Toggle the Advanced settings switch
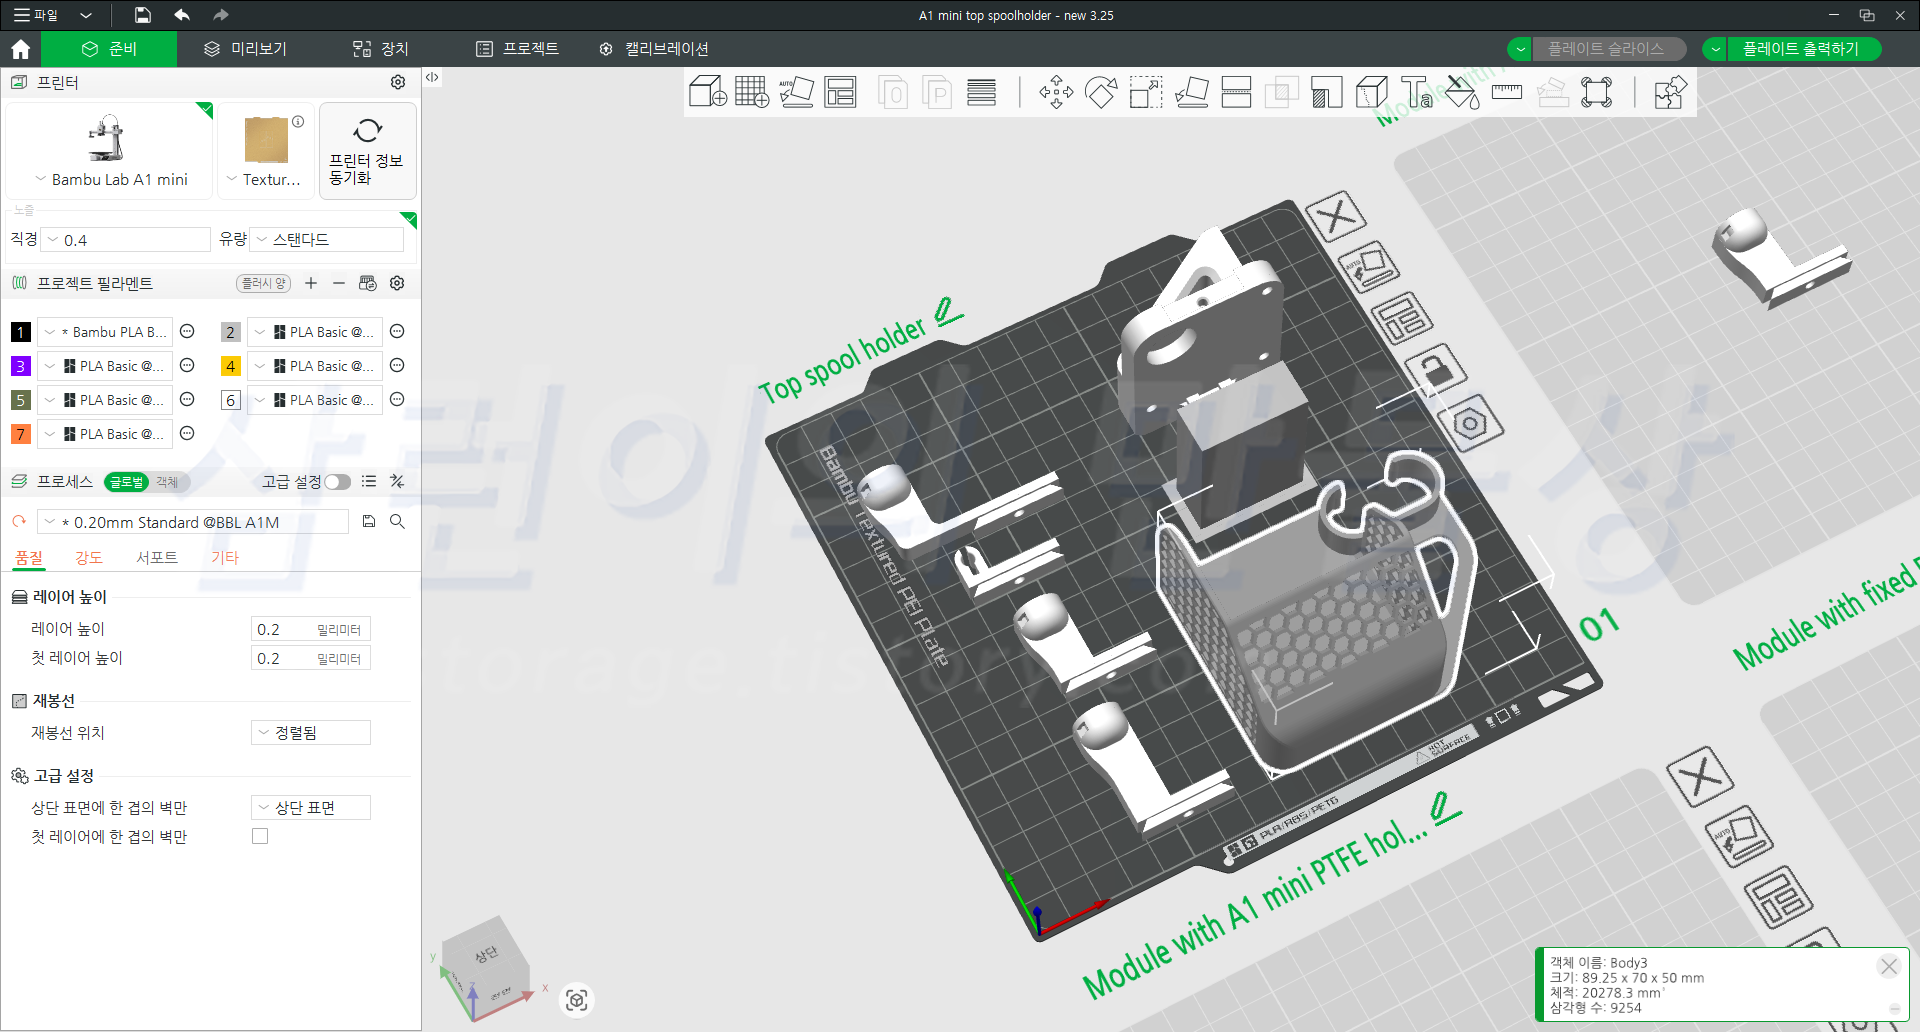This screenshot has width=1920, height=1032. point(338,482)
